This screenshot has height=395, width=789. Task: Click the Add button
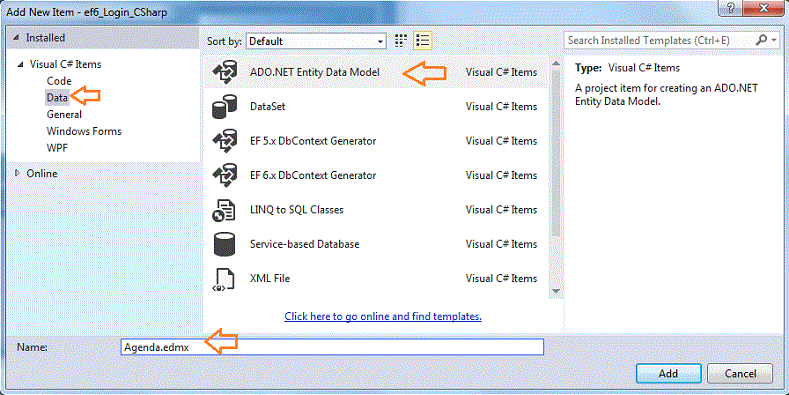click(668, 373)
